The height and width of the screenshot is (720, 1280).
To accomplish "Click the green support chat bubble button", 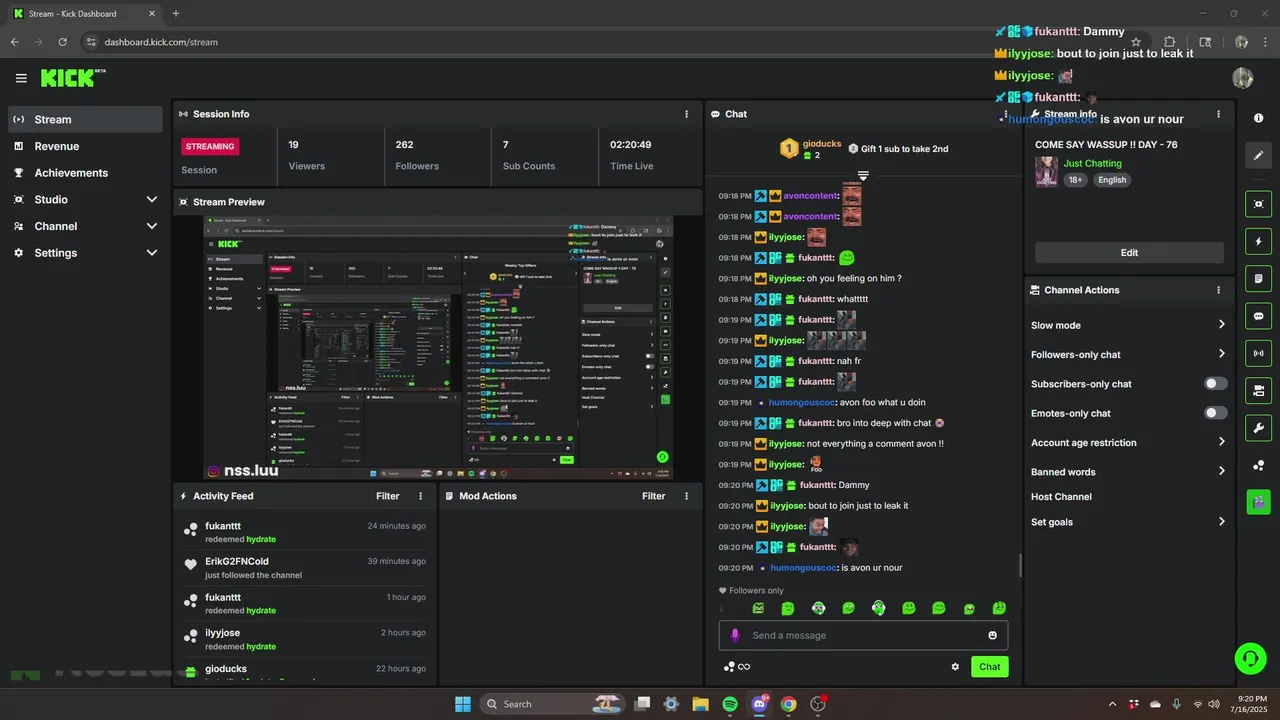I will coord(1250,658).
